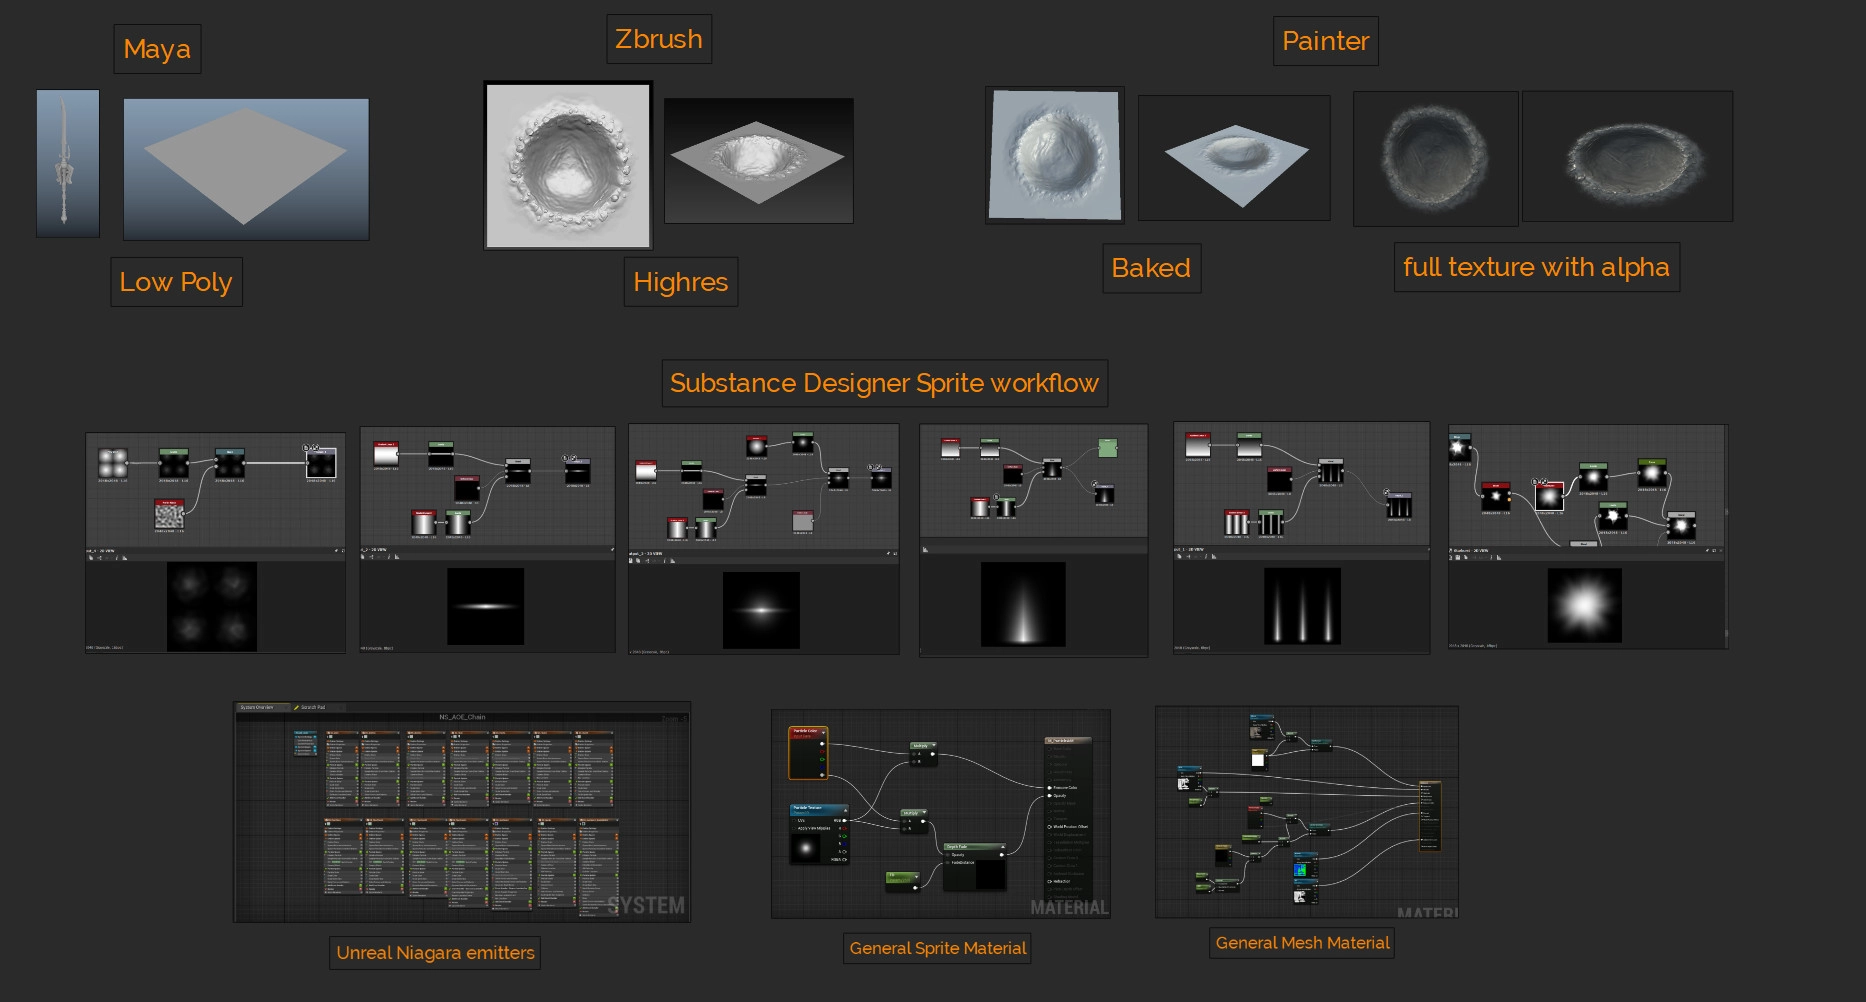
Task: Open the Maya flat plane thumbnail
Action: 246,168
